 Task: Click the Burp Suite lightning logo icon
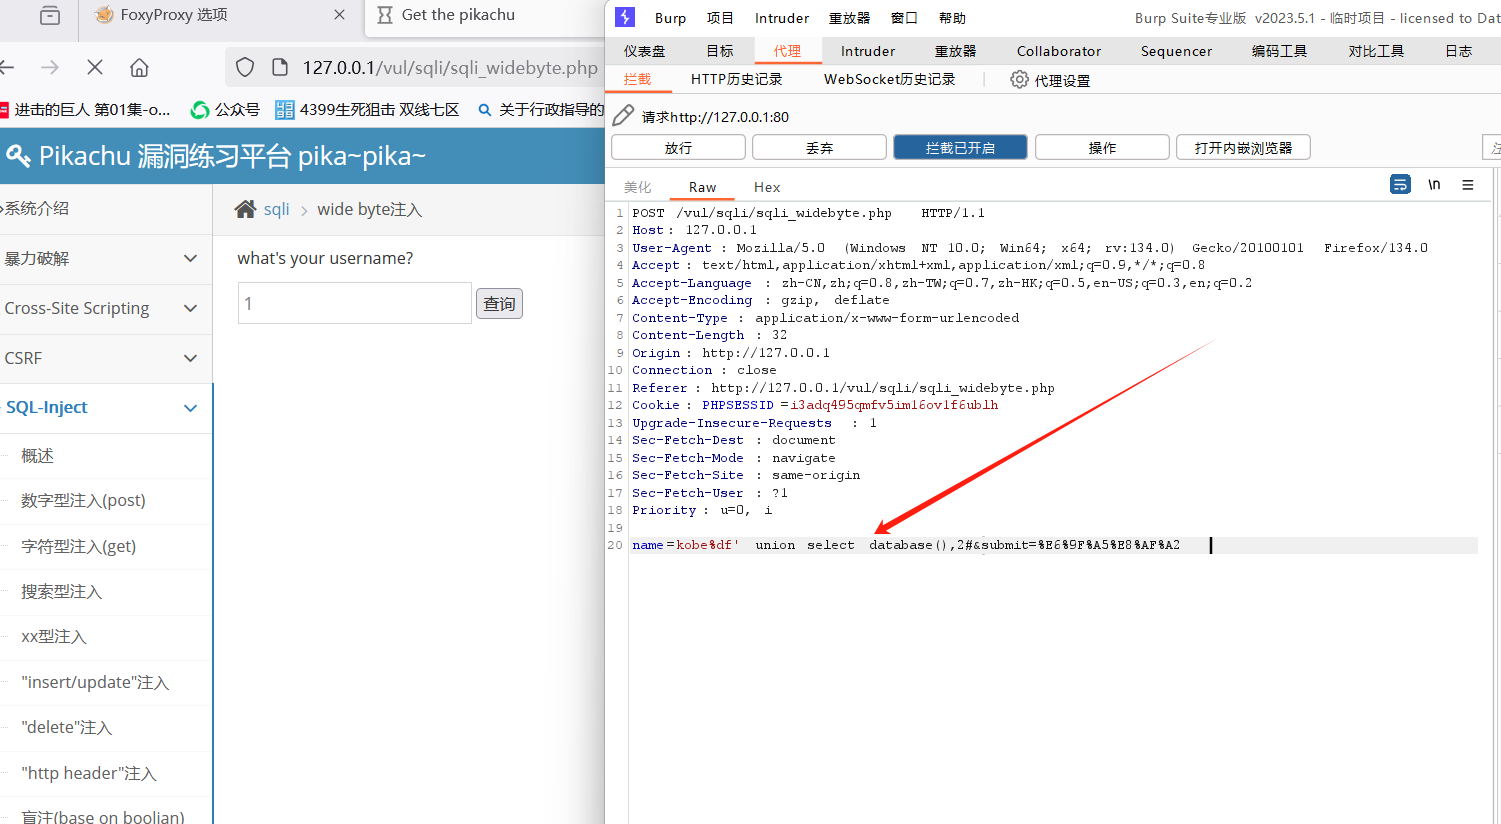(x=625, y=17)
